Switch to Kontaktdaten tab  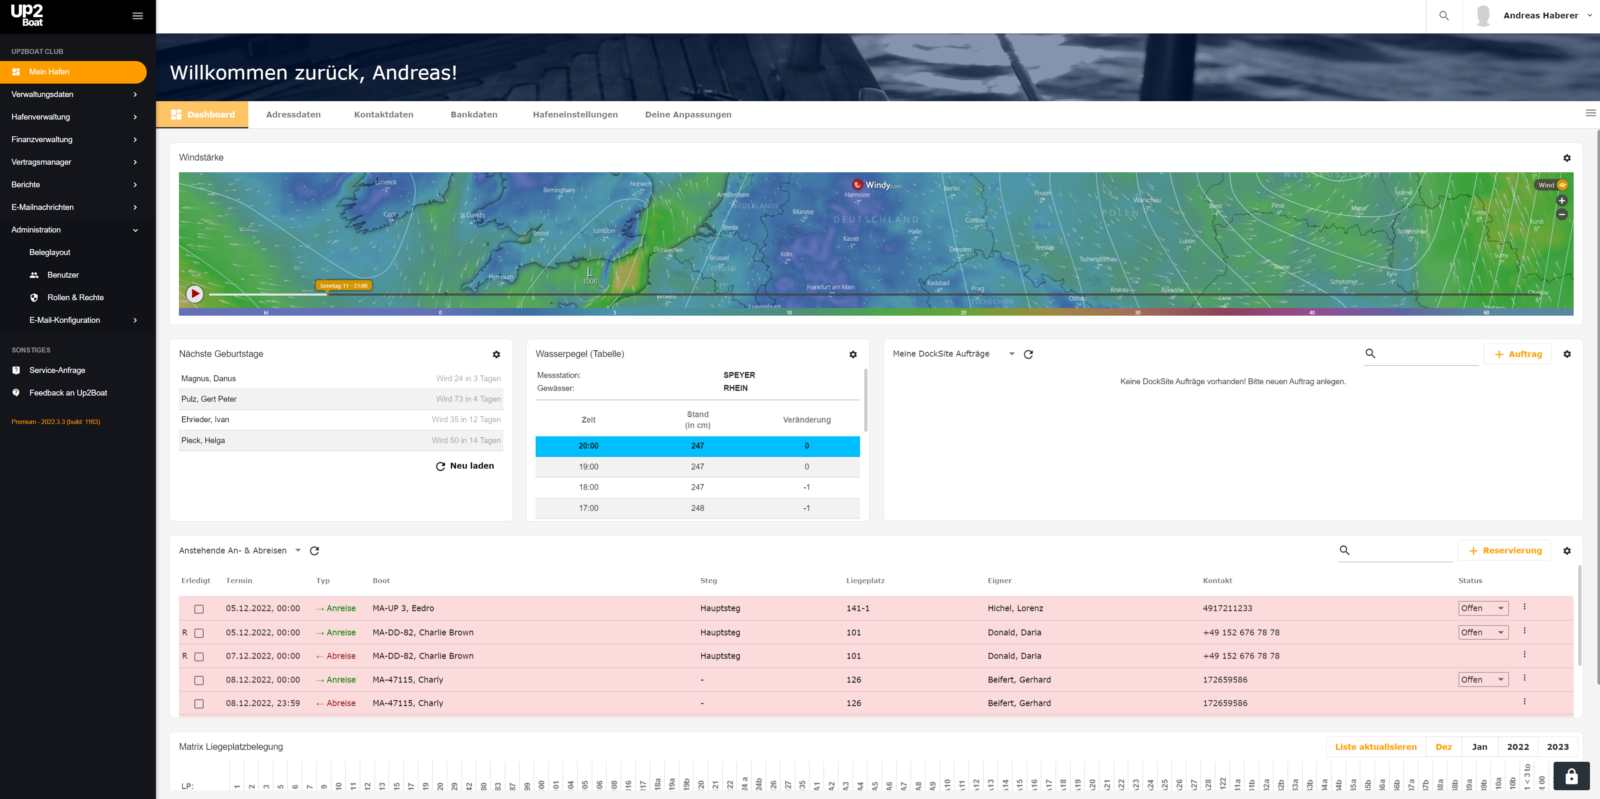pos(384,115)
